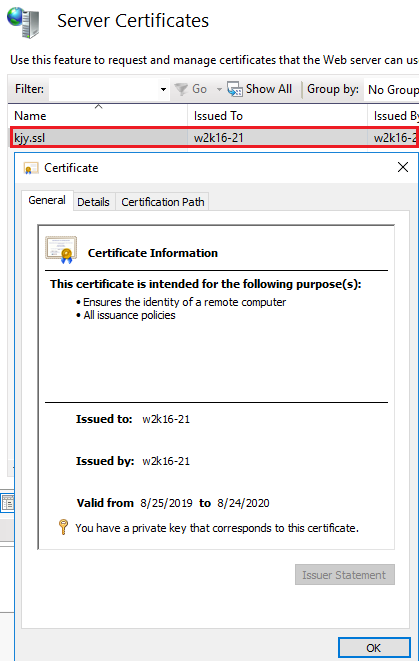Click w2k16-21 in the Issued To column
This screenshot has width=419, height=661.
[218, 138]
